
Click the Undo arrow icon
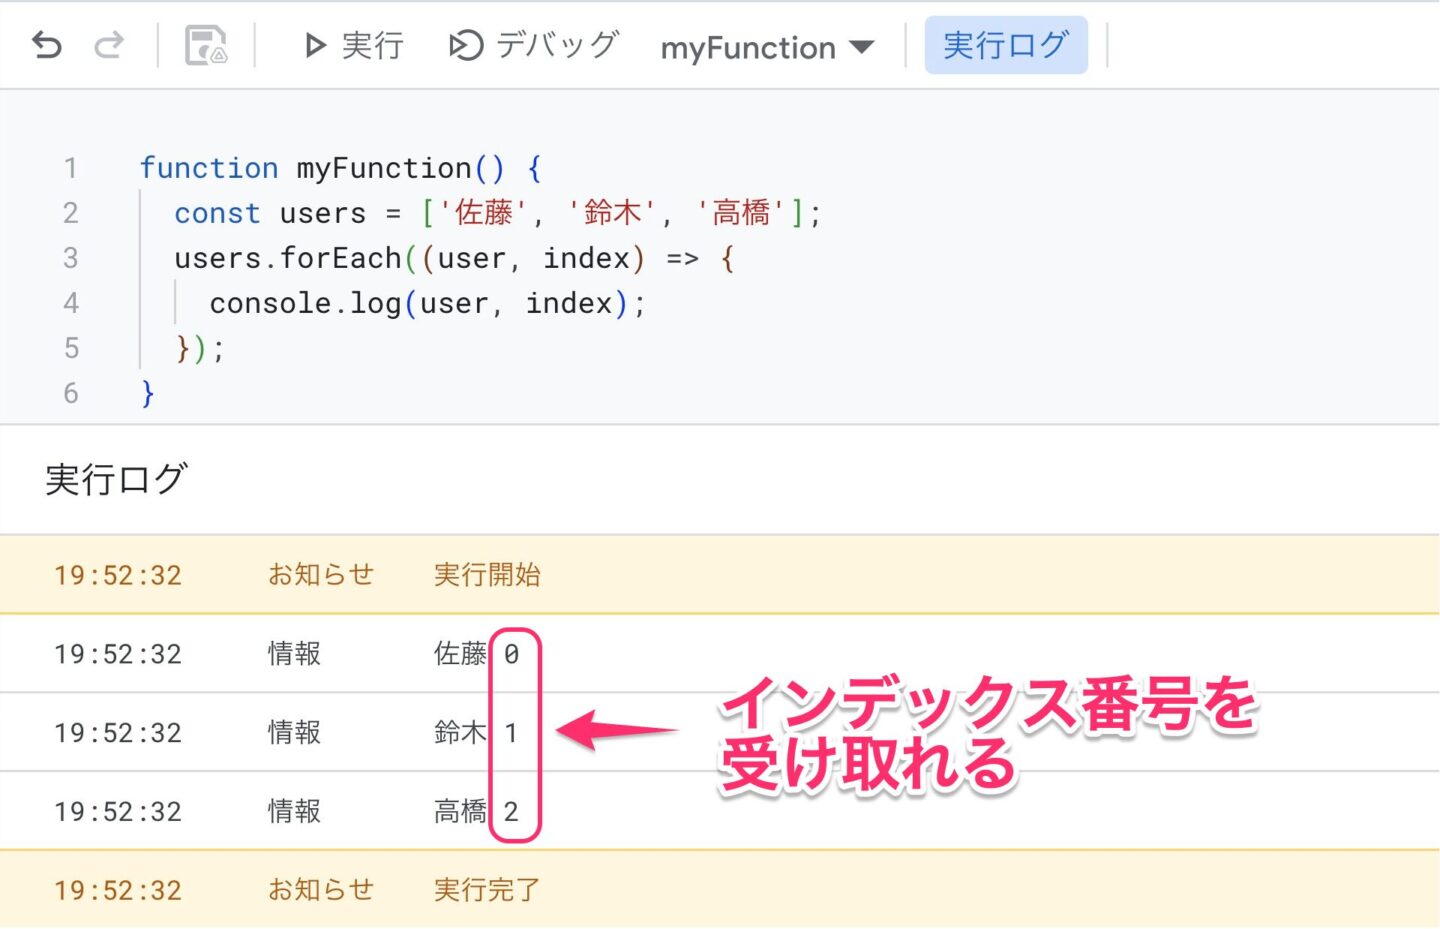[45, 45]
